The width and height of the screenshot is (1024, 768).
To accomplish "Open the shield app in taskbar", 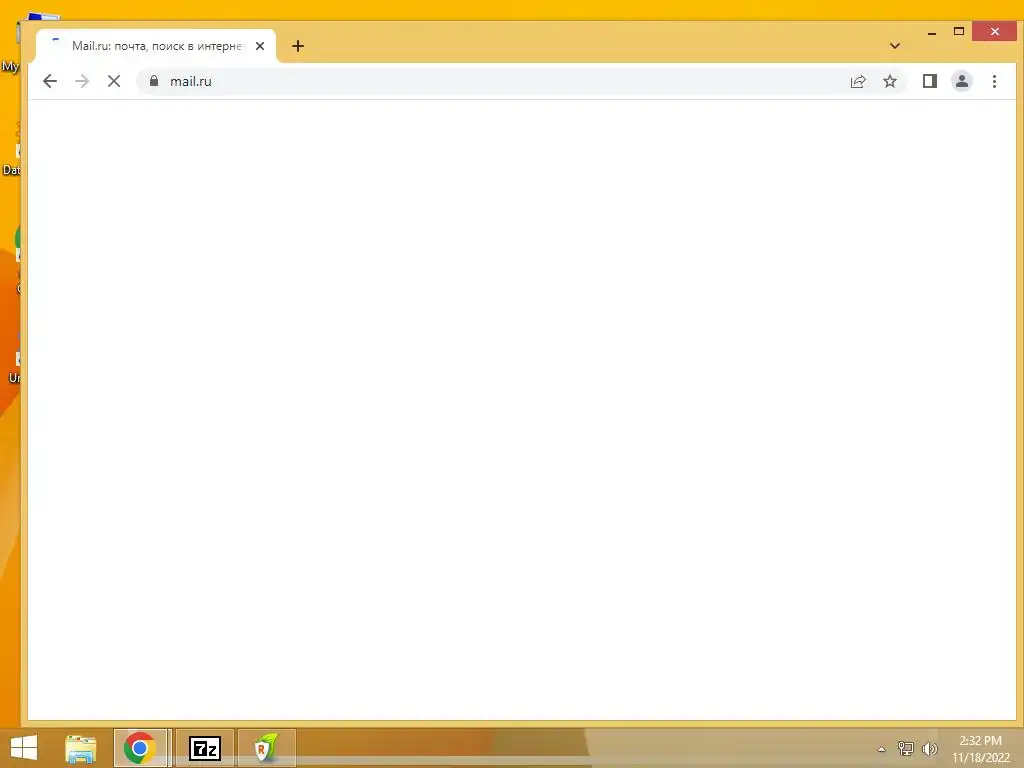I will (266, 748).
